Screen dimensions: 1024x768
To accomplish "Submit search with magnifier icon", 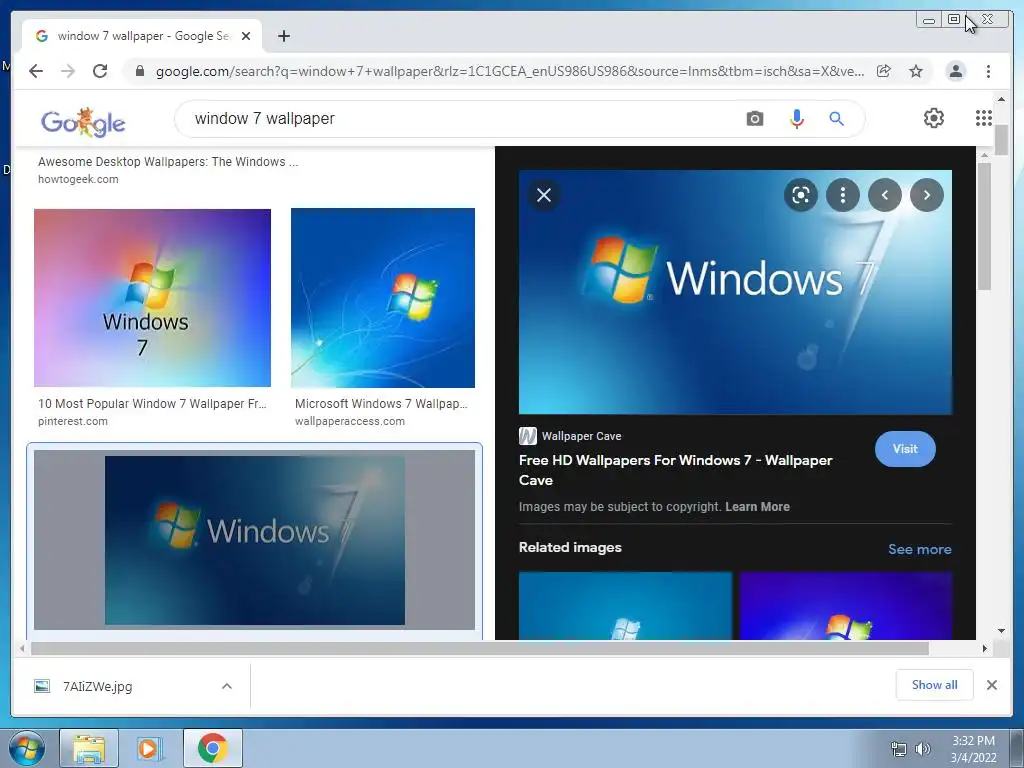I will pos(837,119).
